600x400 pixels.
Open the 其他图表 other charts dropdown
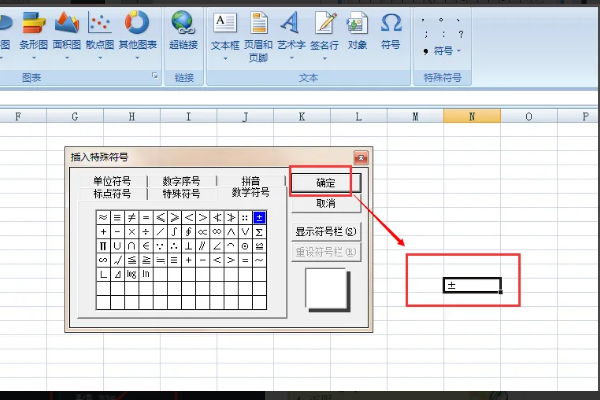tap(137, 58)
